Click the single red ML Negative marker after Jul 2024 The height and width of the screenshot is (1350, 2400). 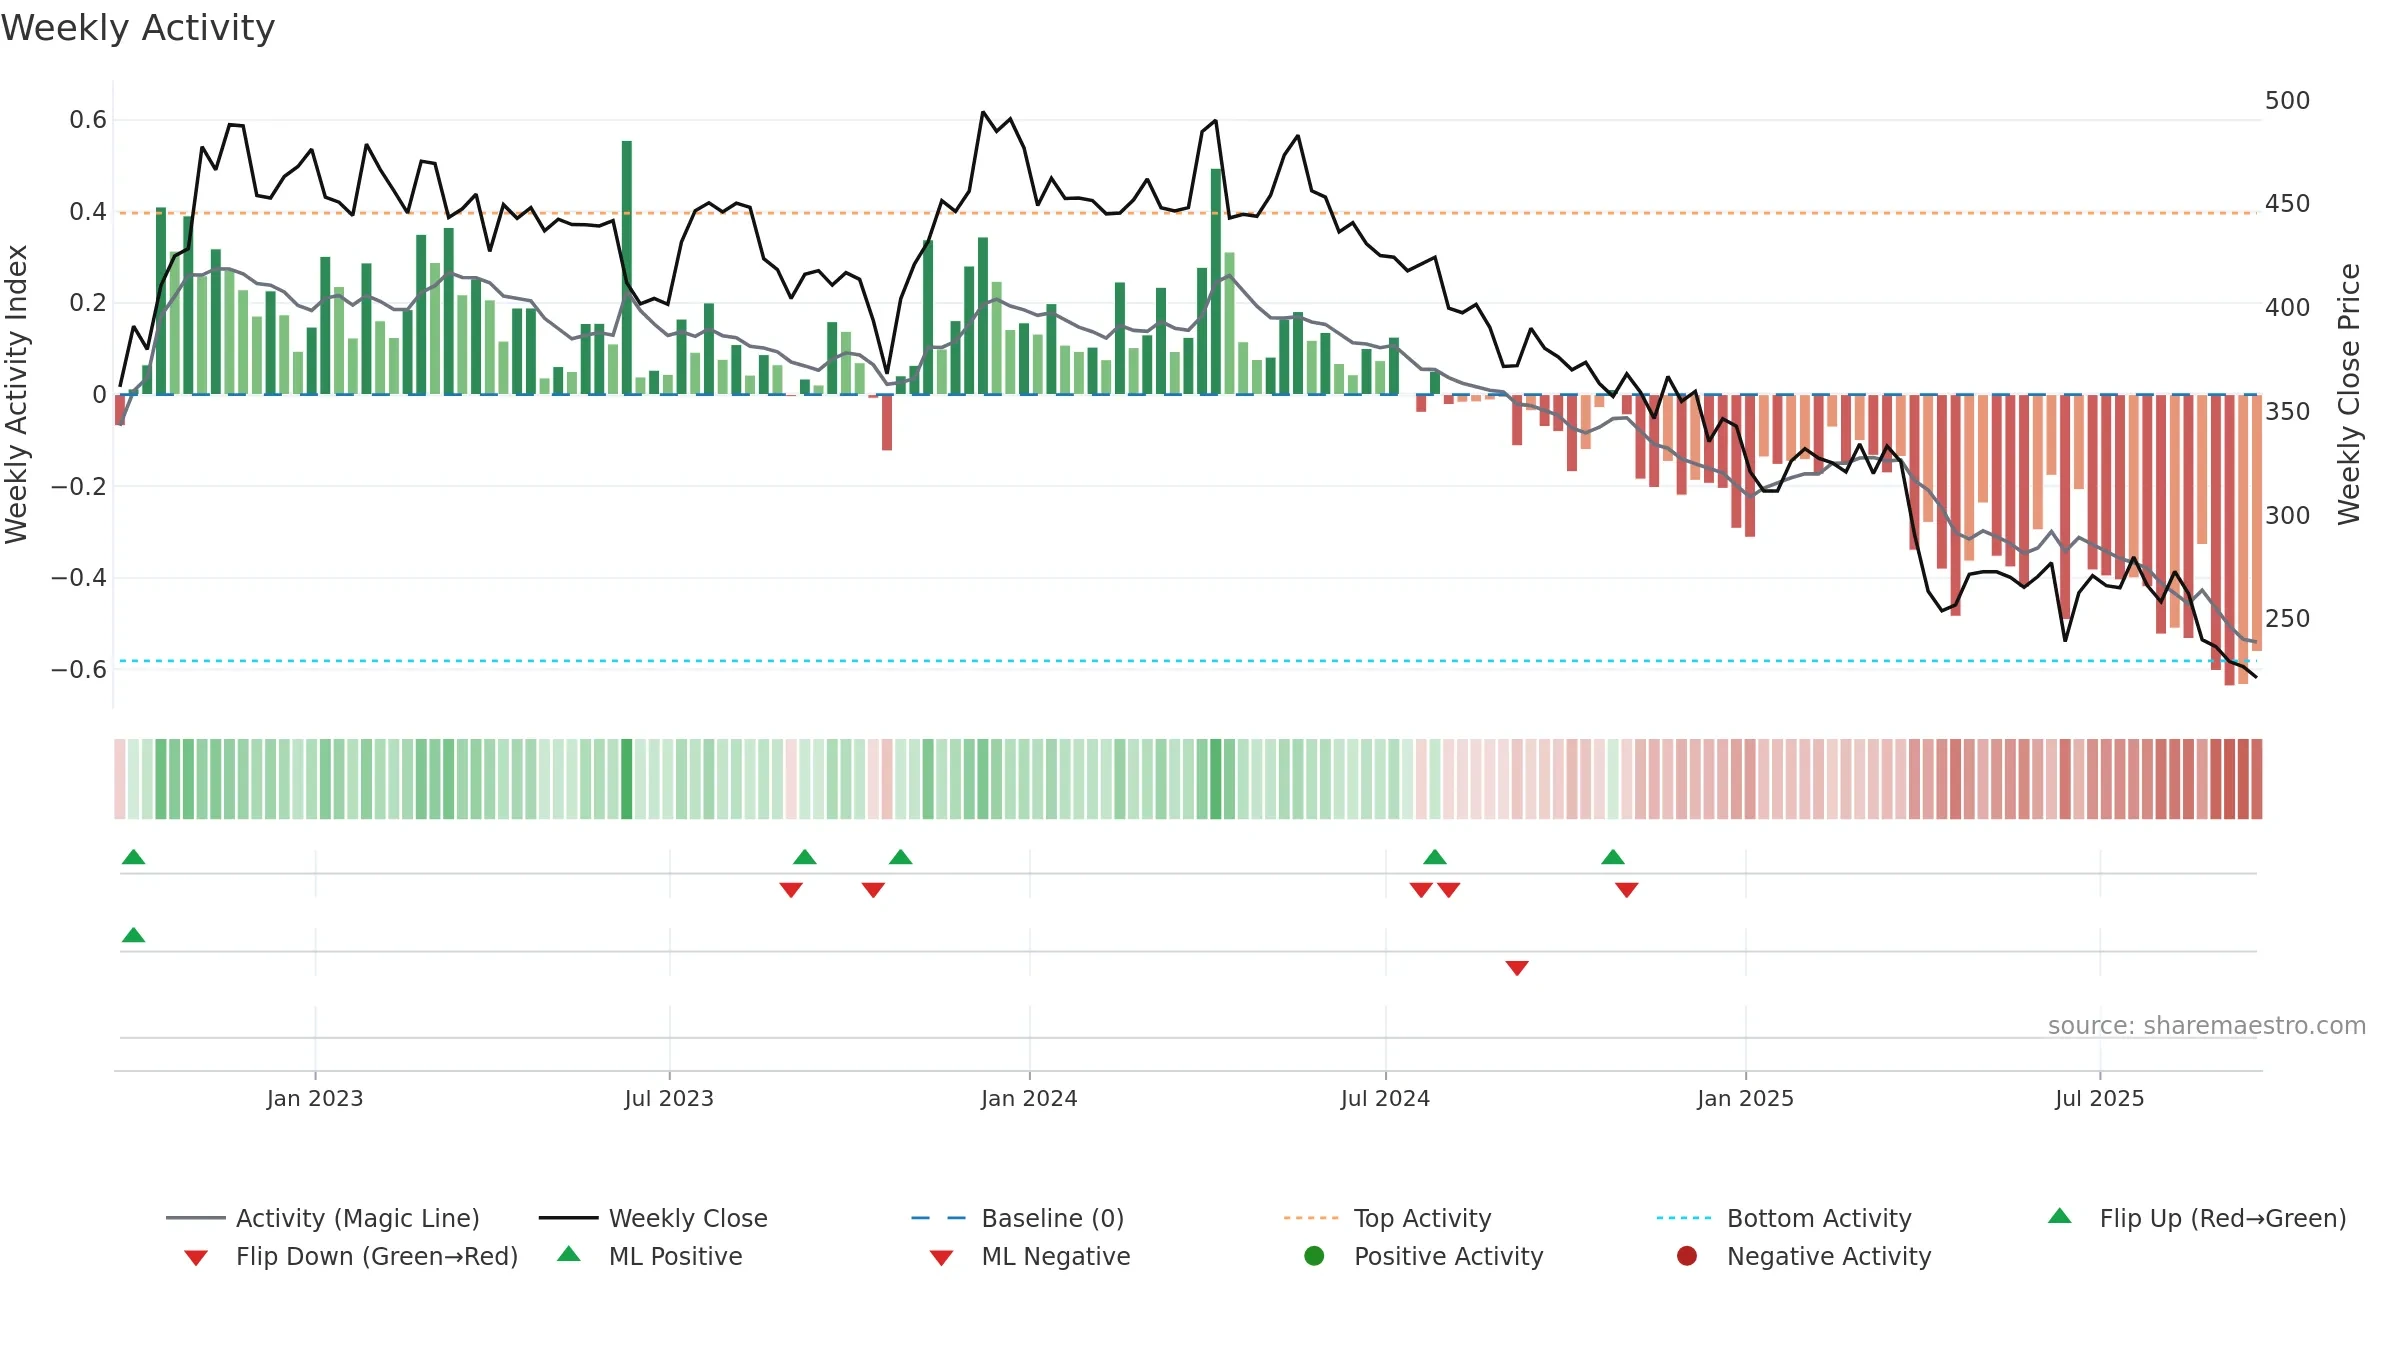pyautogui.click(x=1517, y=968)
